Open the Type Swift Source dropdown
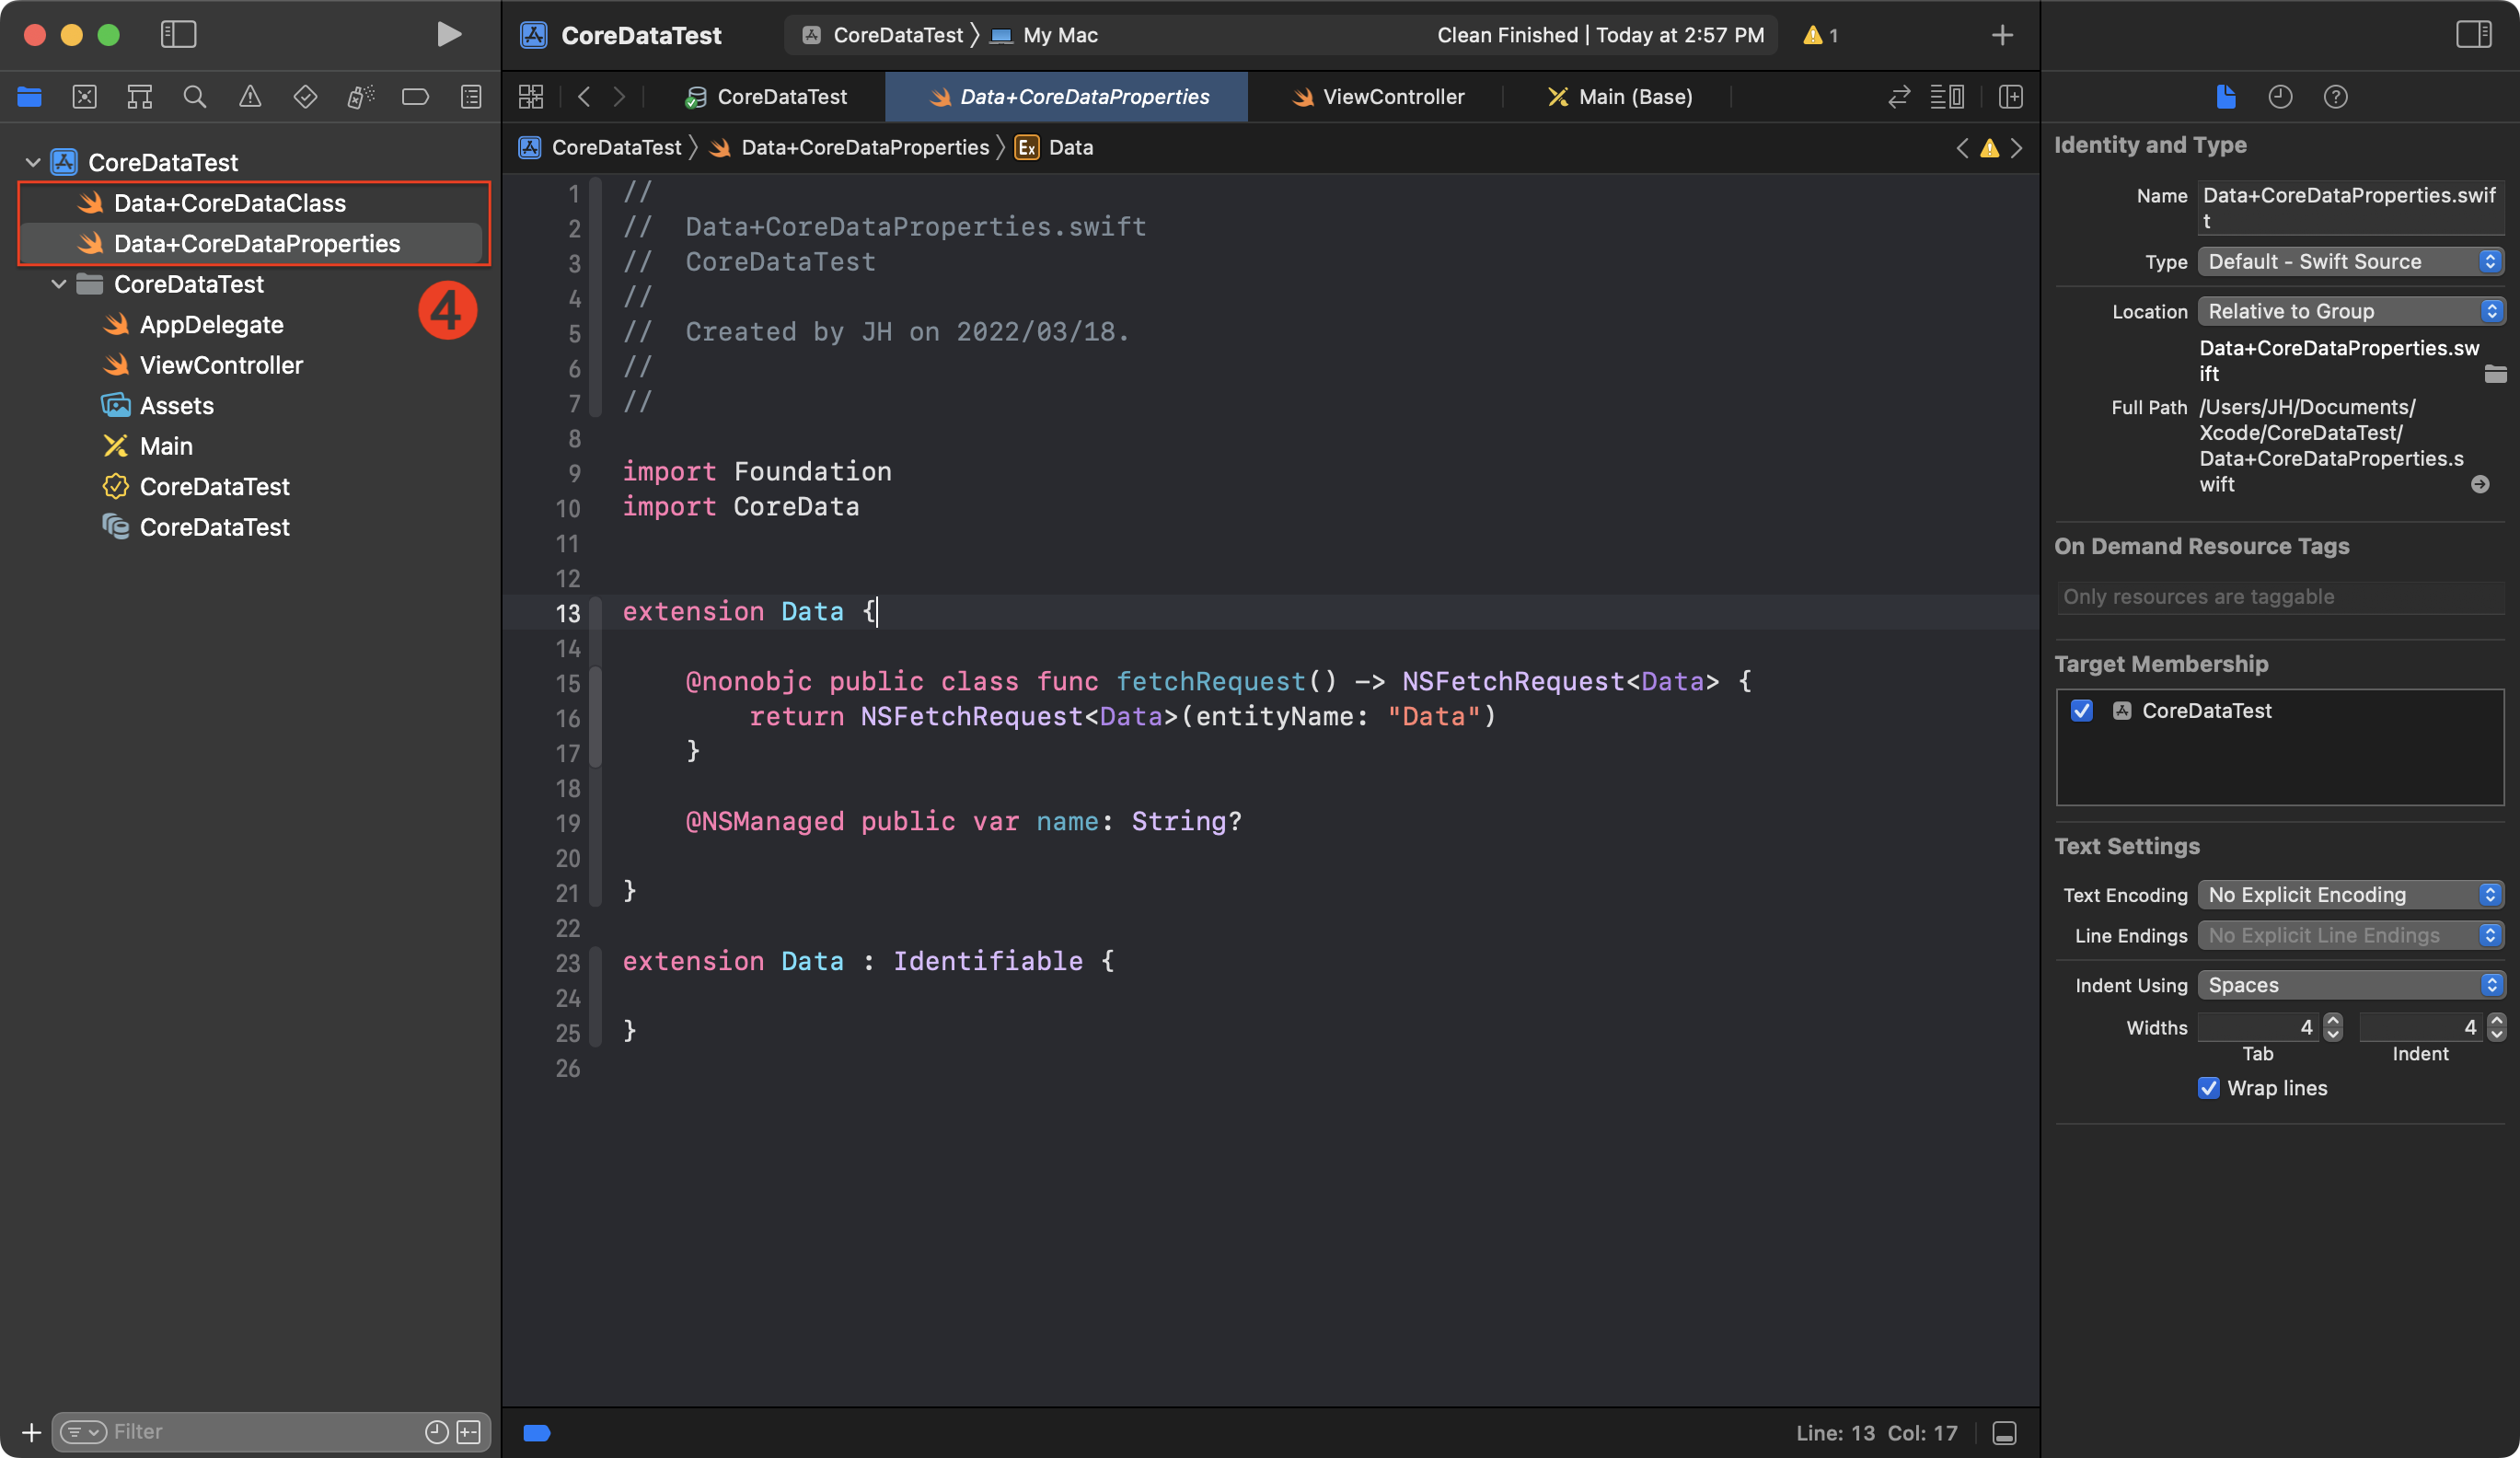The height and width of the screenshot is (1458, 2520). pos(2350,262)
